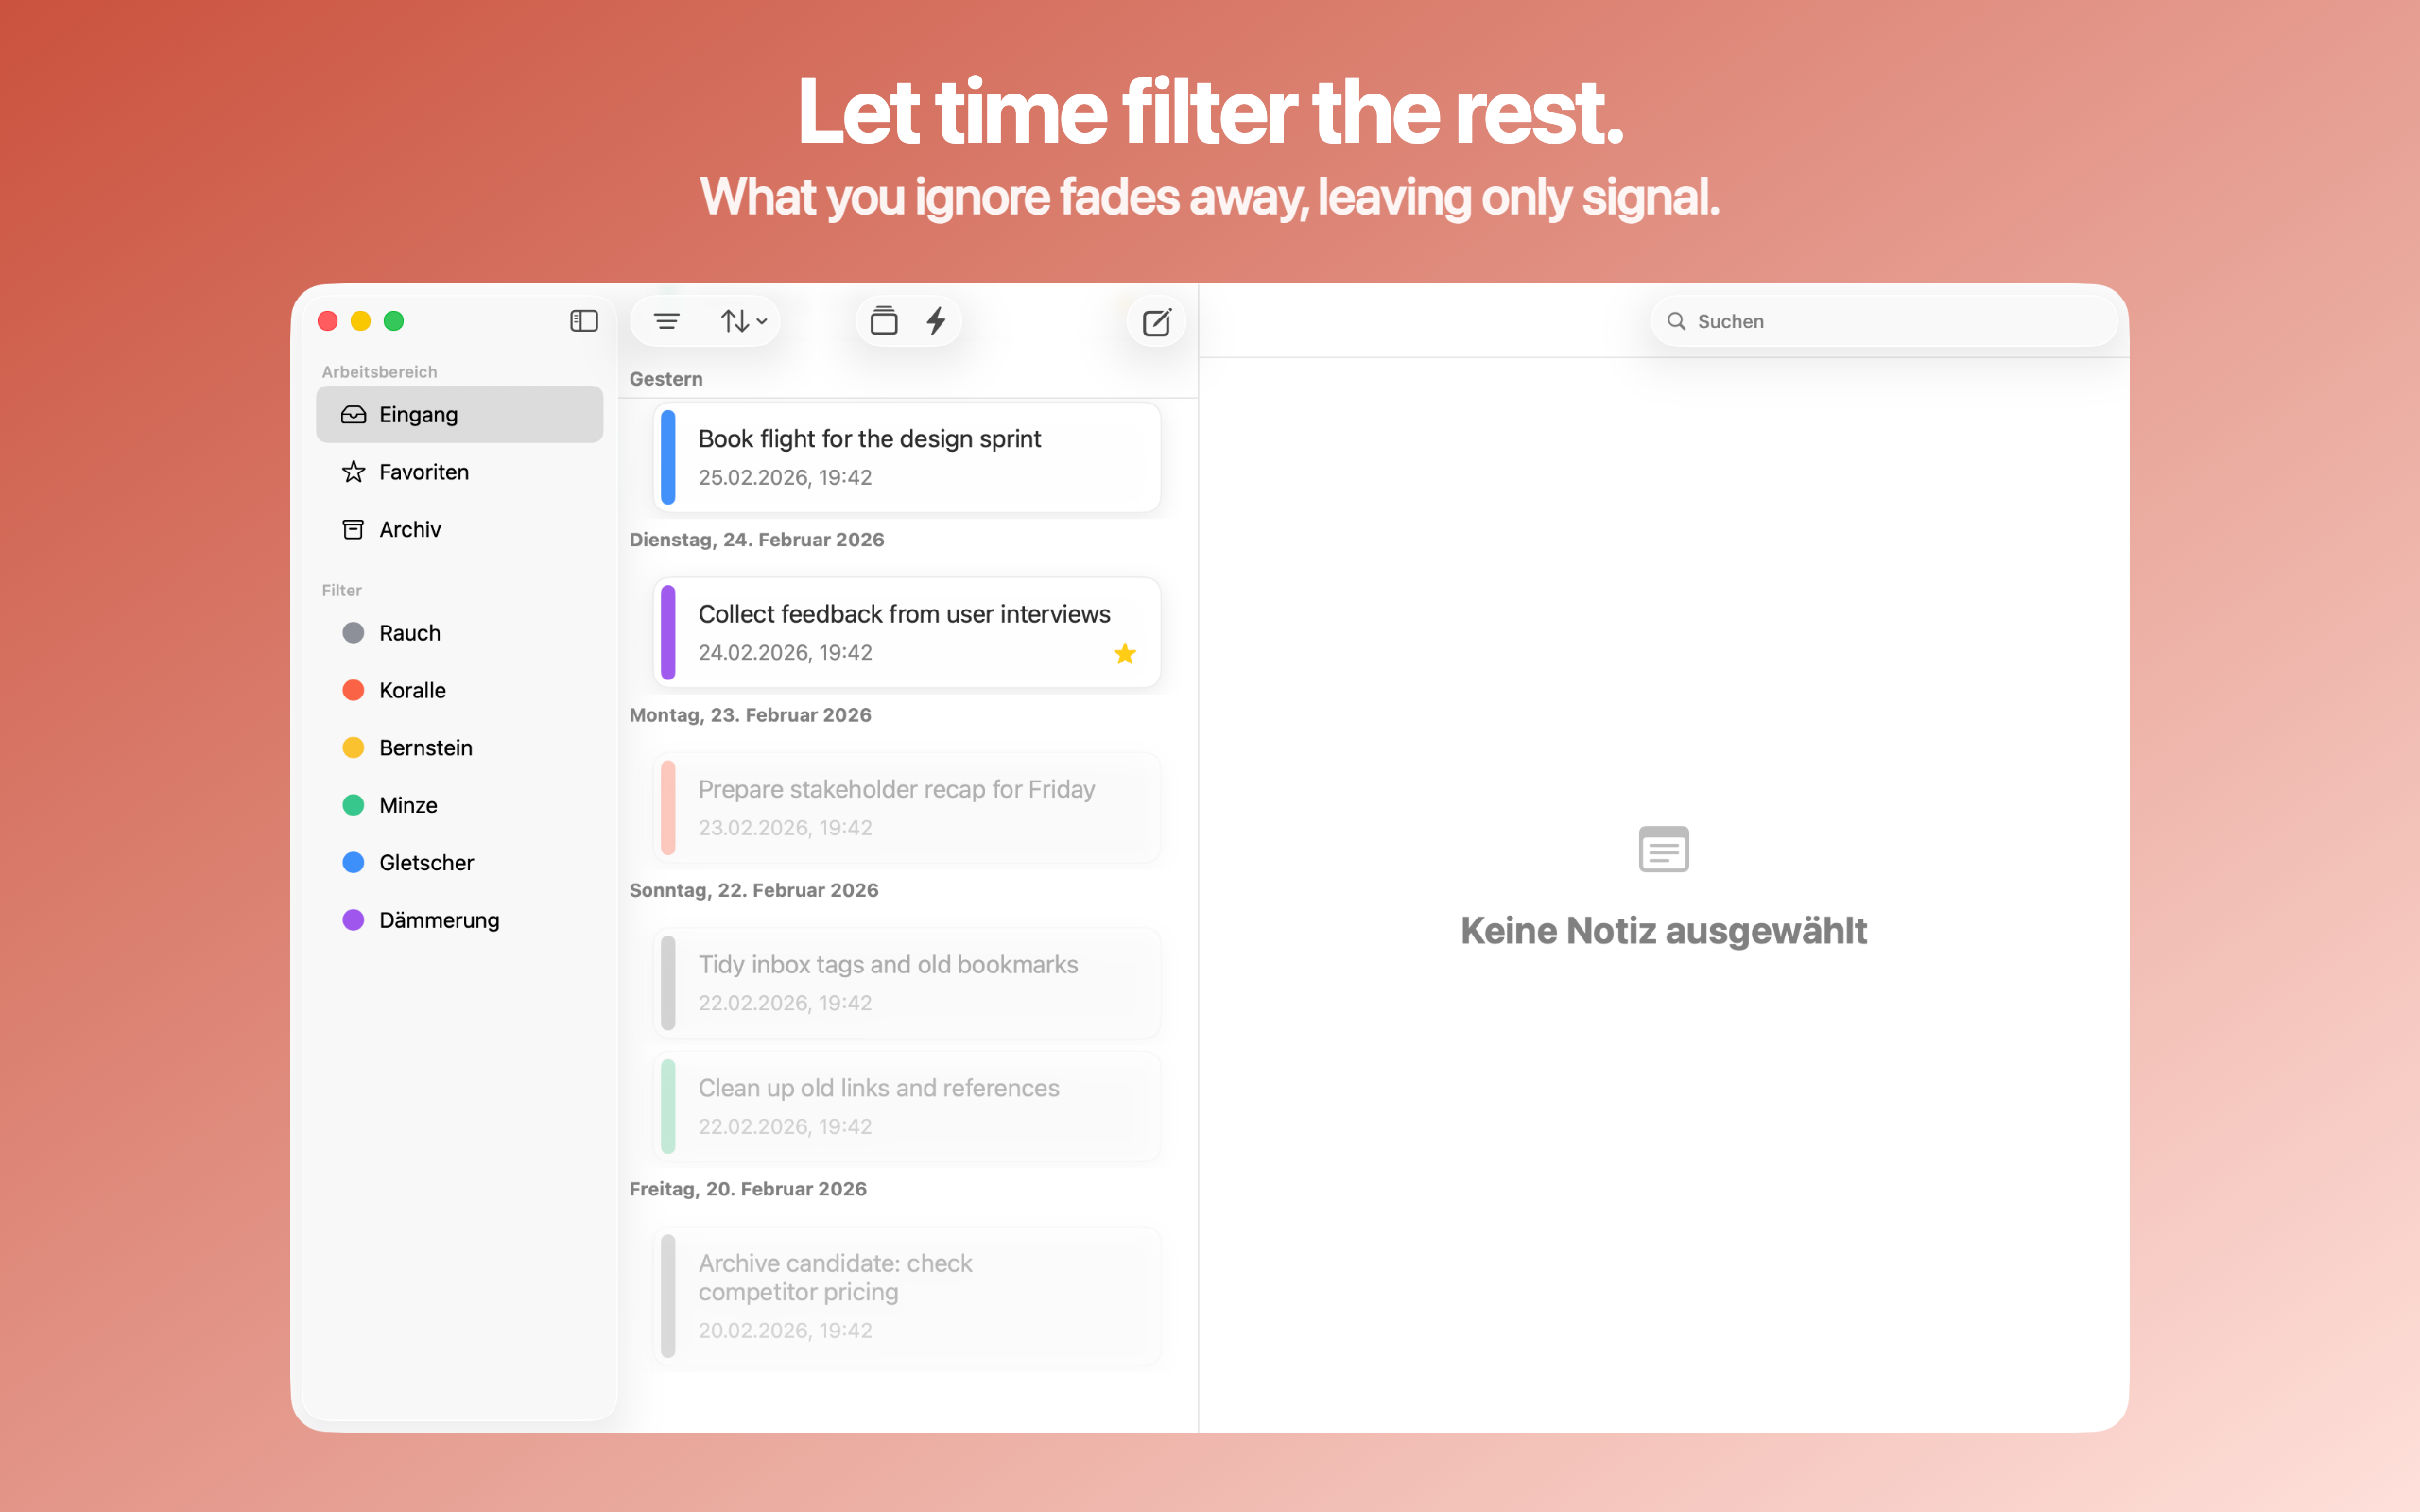
Task: Click the Montag, 23. Februar 2026 header
Action: (x=750, y=715)
